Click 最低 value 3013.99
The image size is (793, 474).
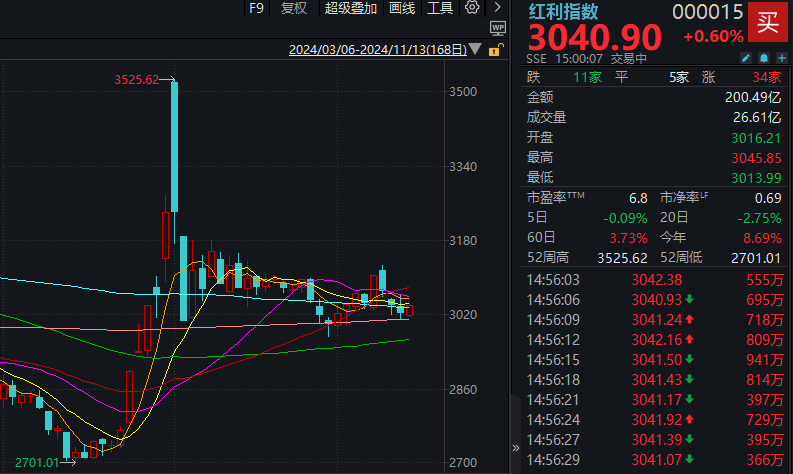click(756, 178)
